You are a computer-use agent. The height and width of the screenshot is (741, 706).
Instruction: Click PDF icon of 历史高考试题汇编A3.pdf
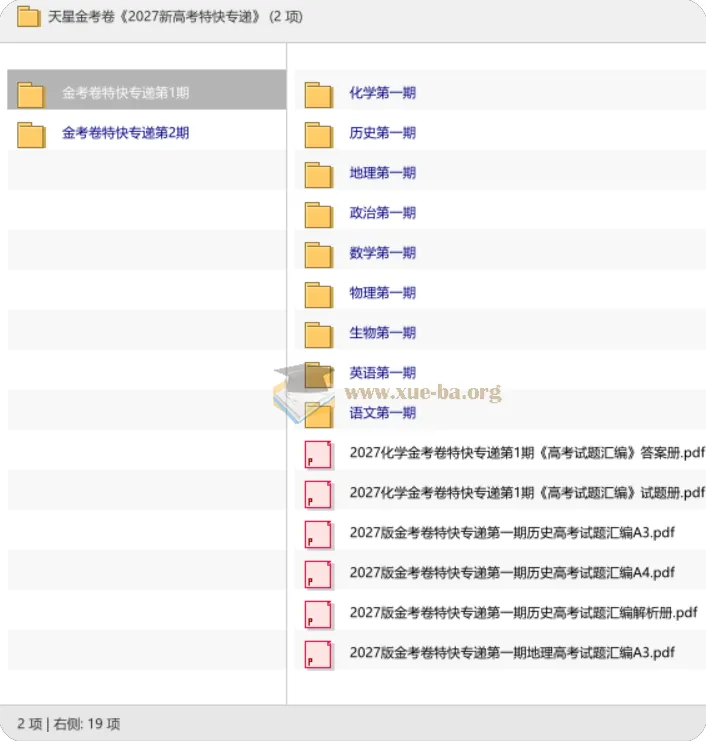(318, 534)
